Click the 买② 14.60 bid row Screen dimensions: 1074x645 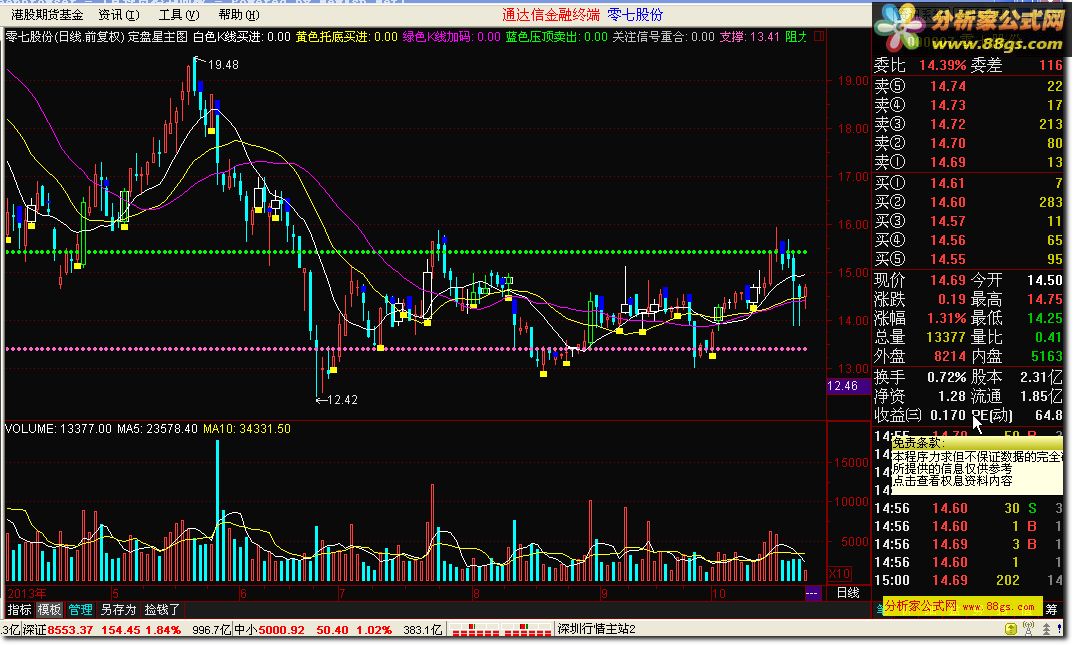pos(968,203)
